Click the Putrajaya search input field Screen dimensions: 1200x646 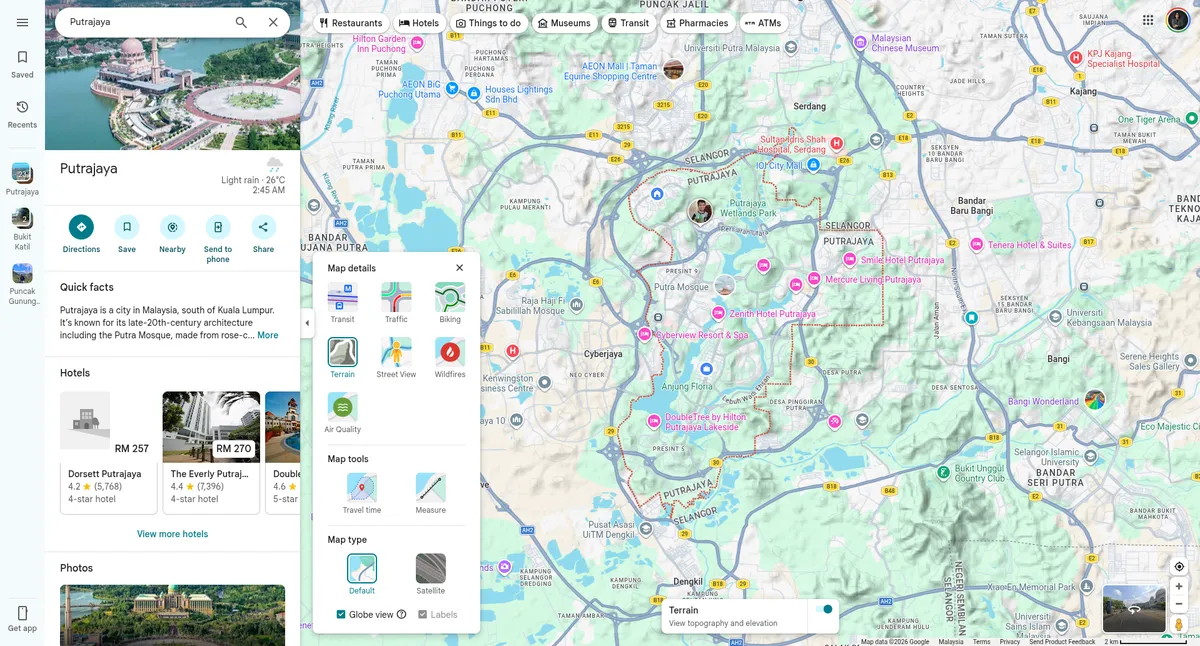click(x=145, y=22)
